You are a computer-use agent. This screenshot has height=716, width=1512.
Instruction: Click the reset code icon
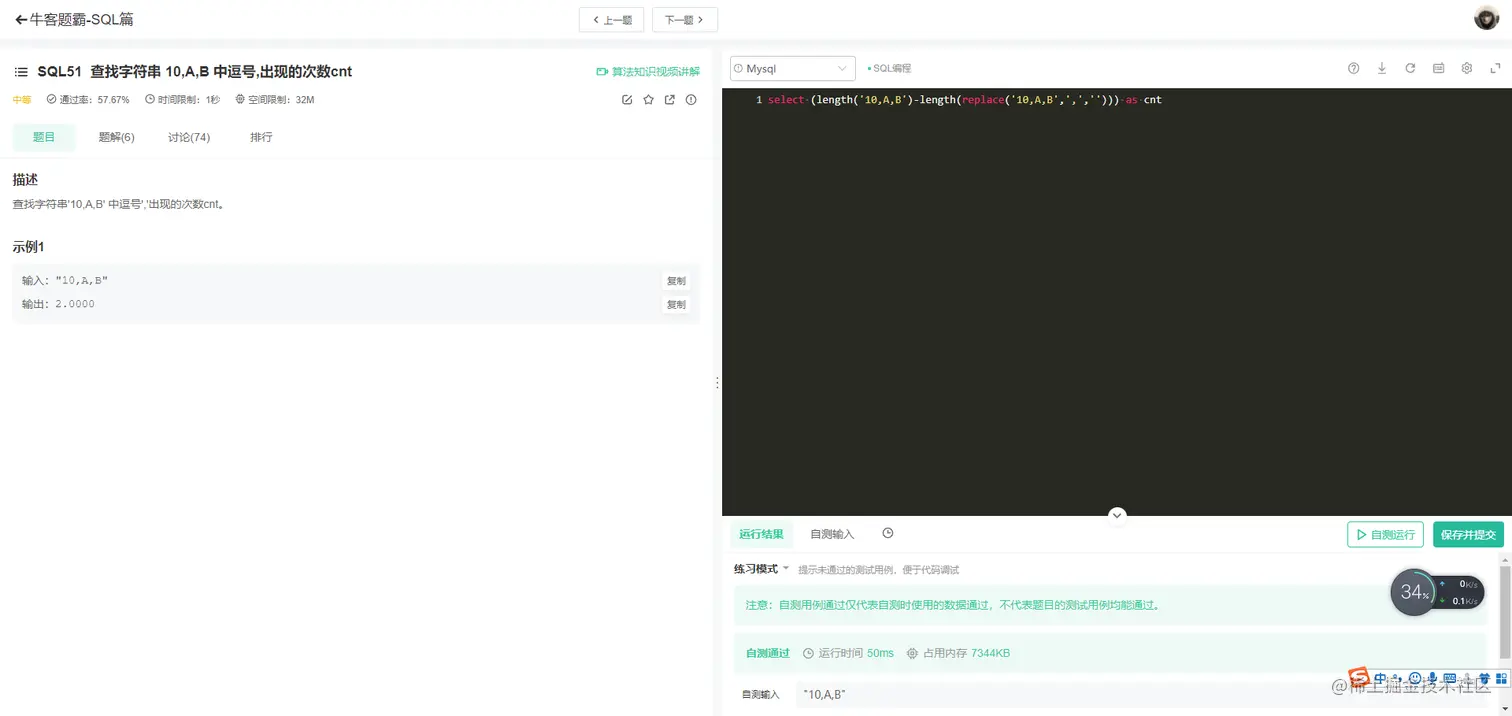1410,68
